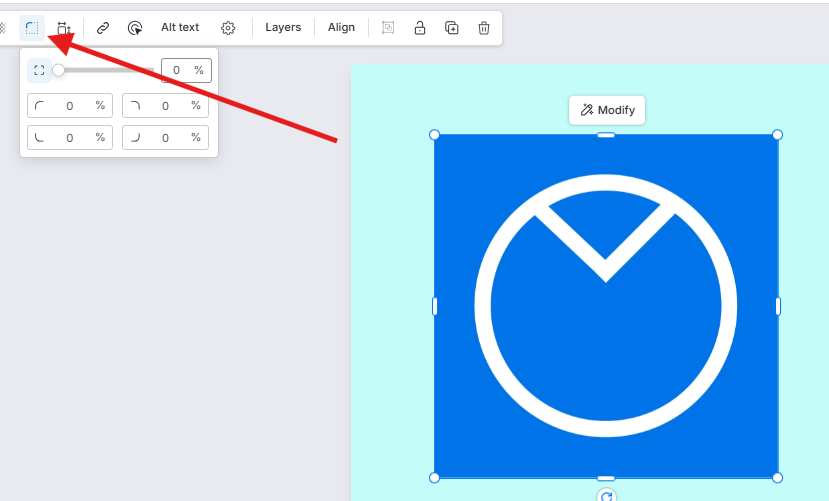Click the duplicate icon in toolbar

coord(452,28)
